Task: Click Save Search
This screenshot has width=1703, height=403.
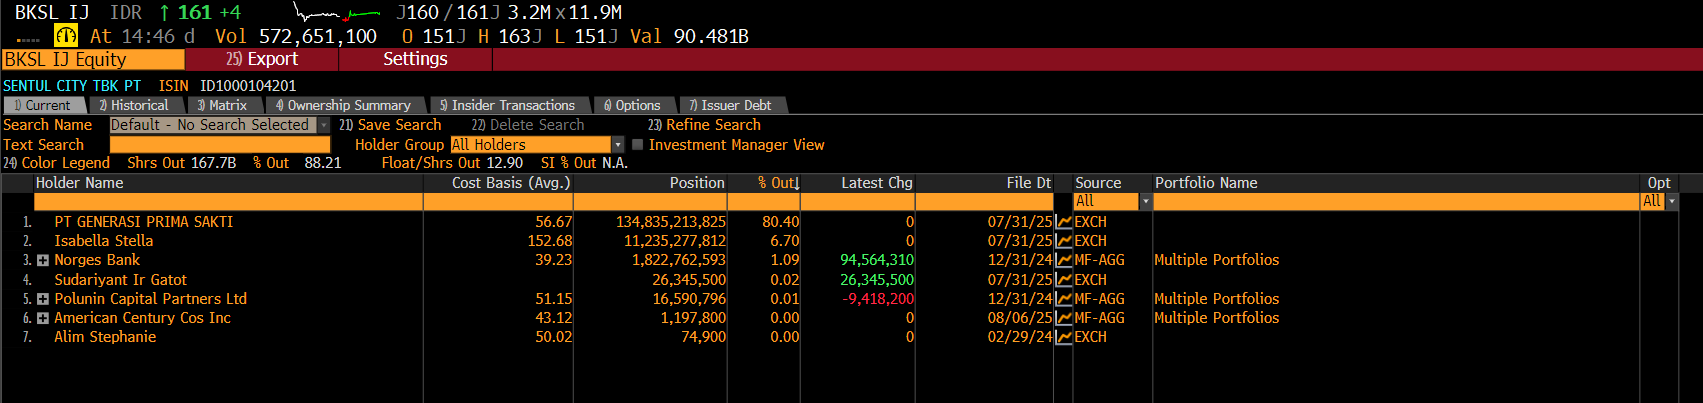Action: [390, 125]
